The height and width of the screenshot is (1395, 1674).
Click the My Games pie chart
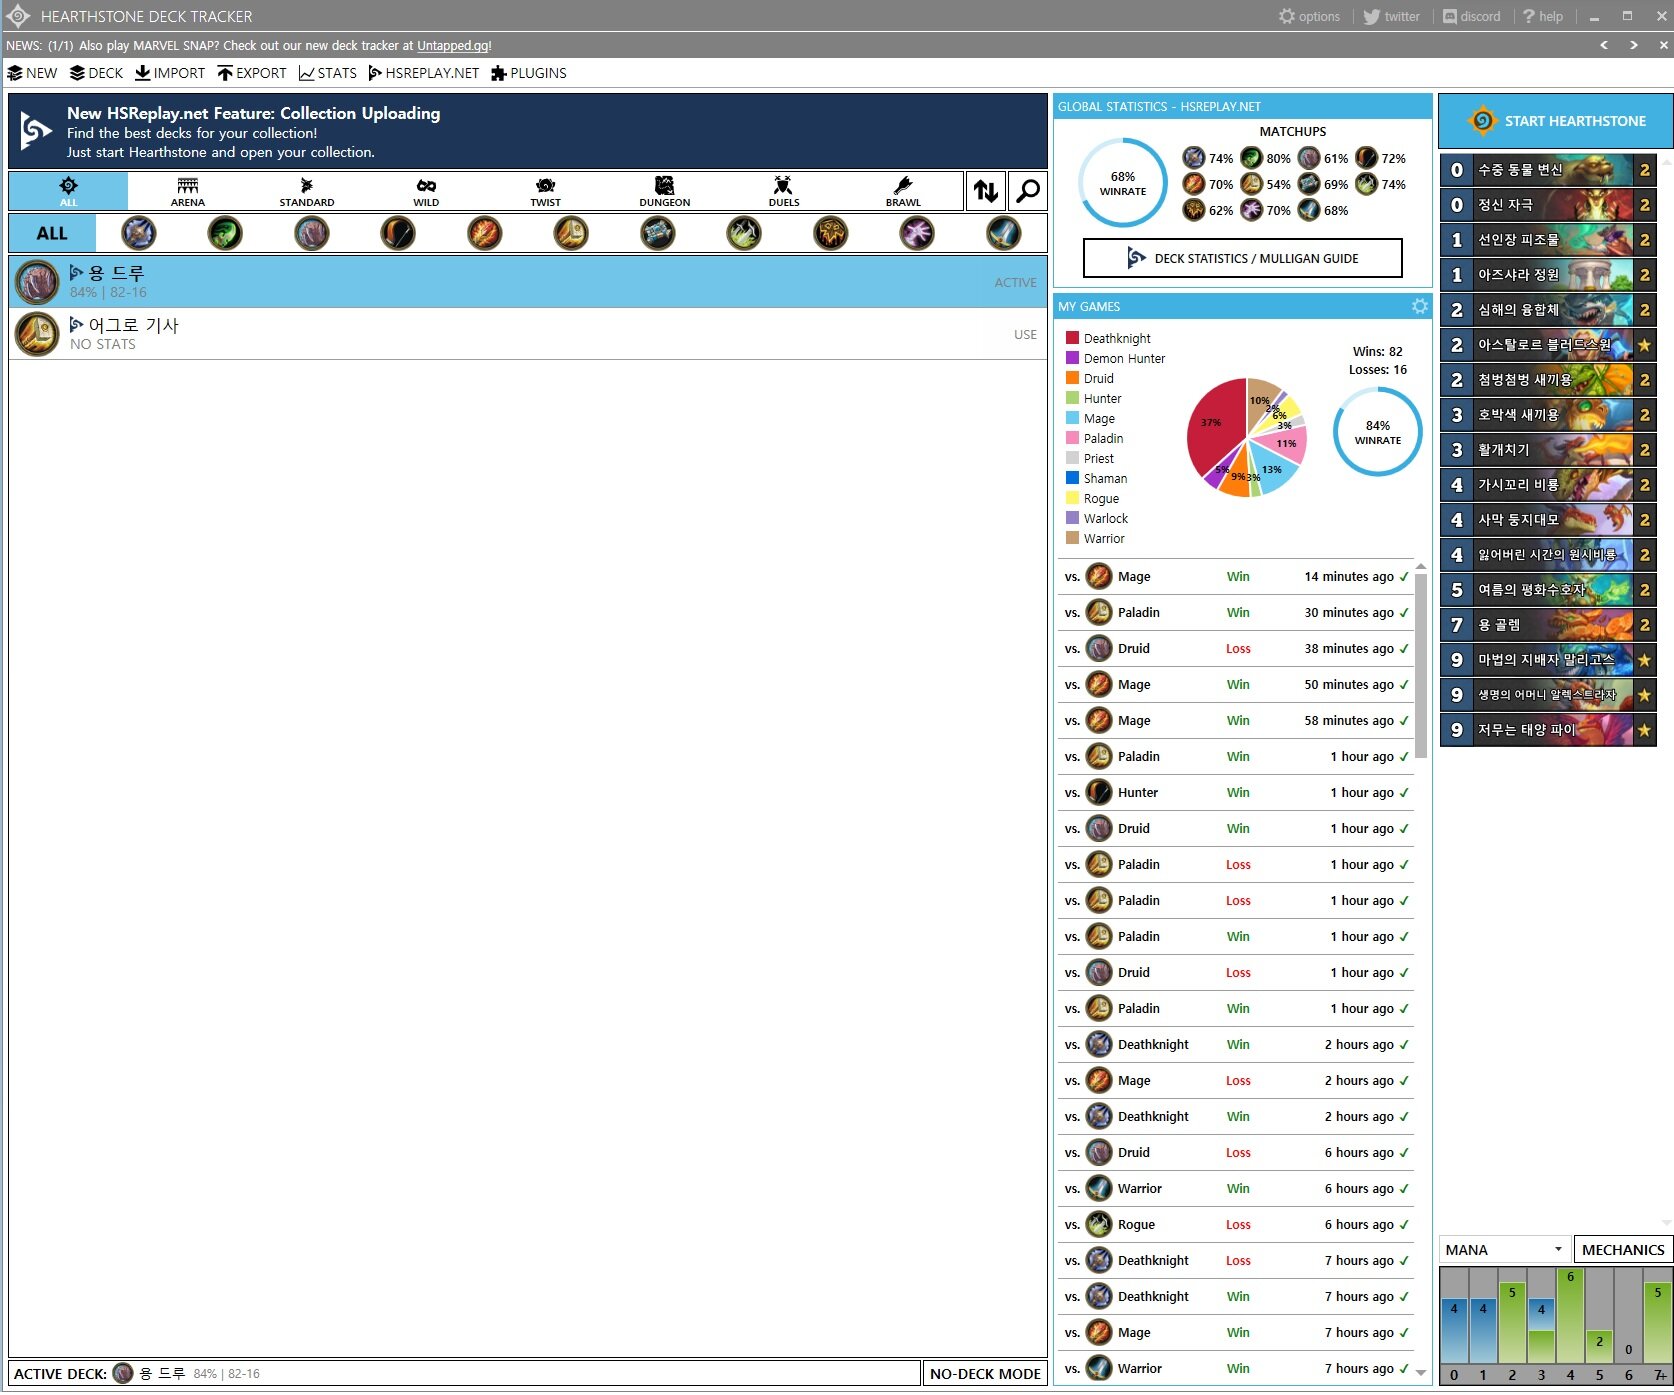click(1247, 437)
